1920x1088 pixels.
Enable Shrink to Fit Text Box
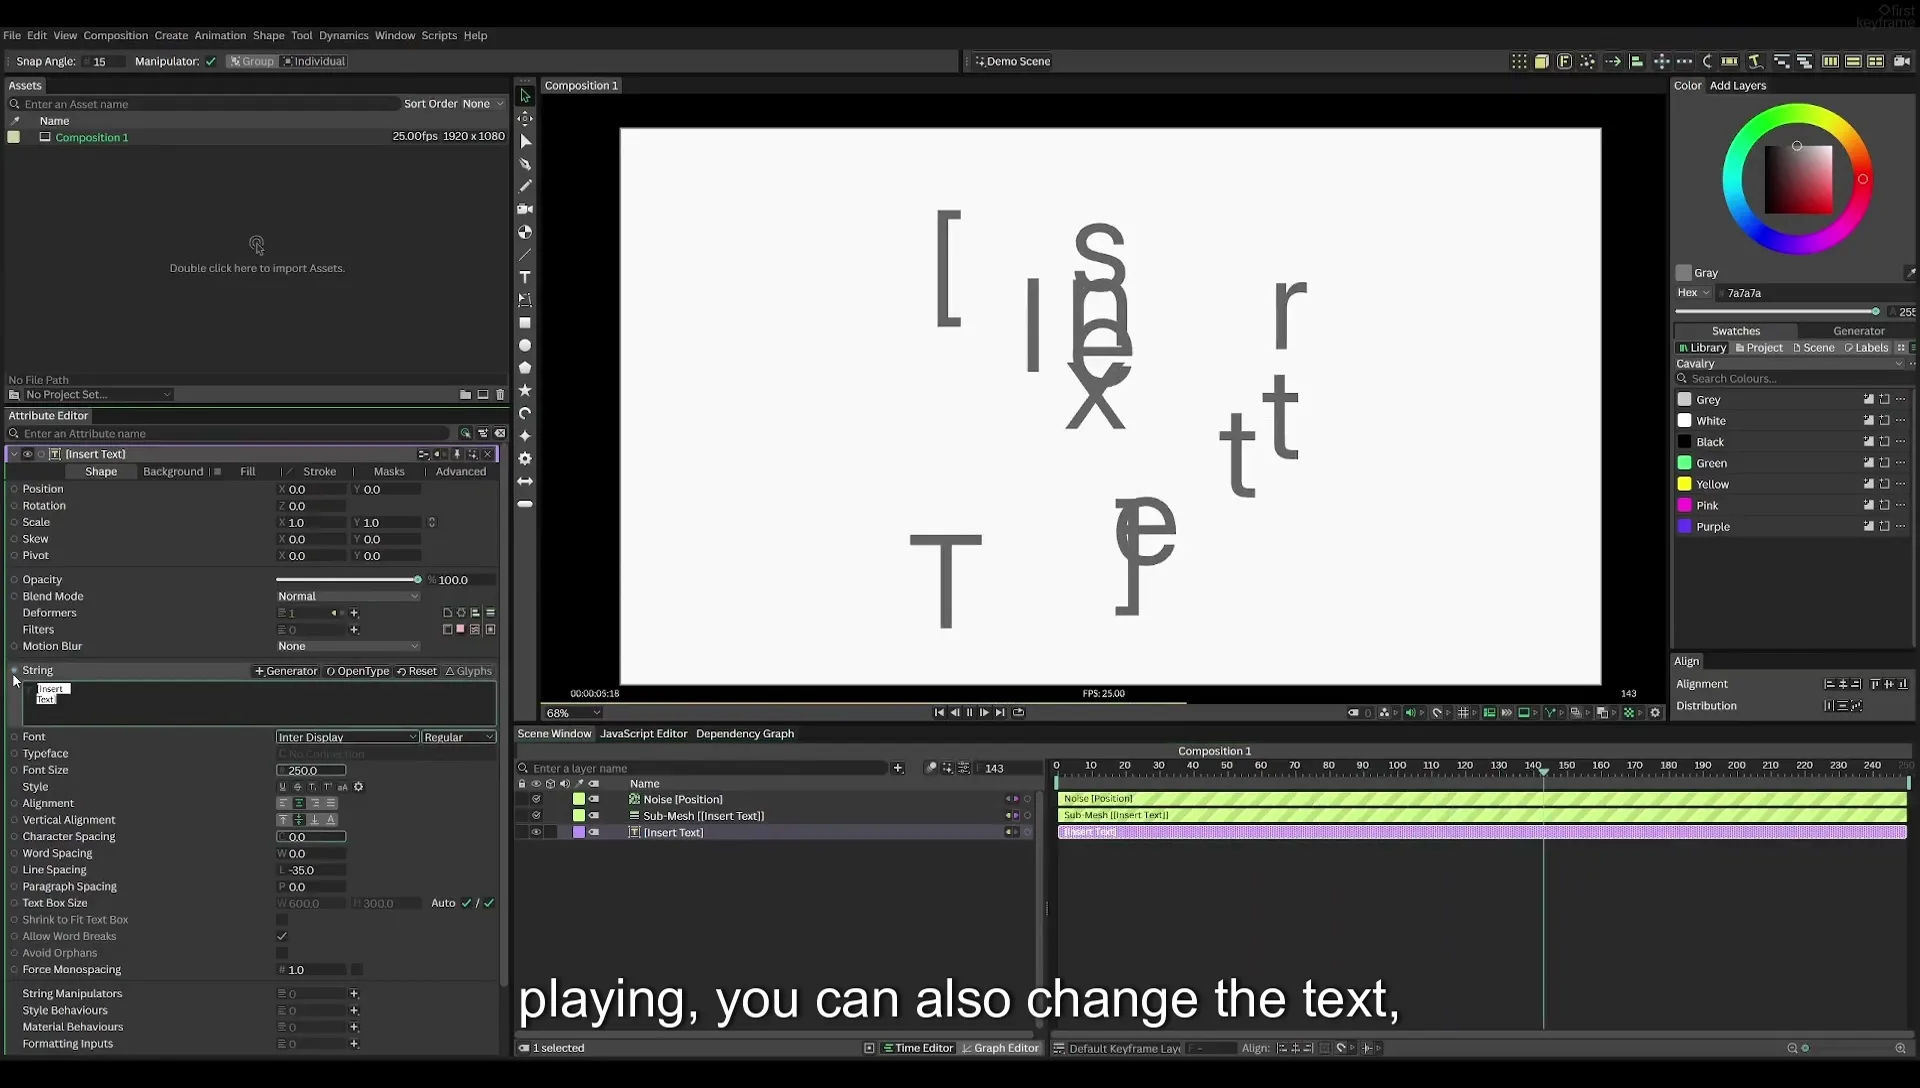282,920
